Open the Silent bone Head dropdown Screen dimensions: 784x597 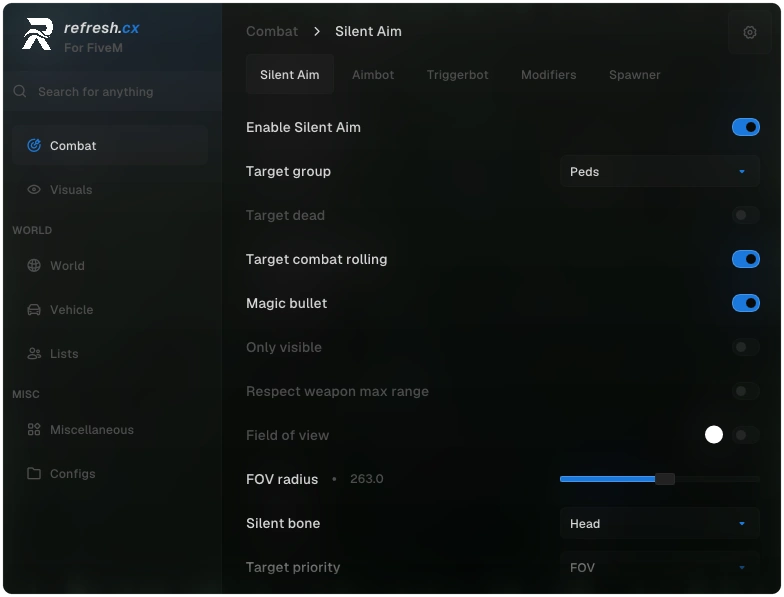(x=660, y=524)
